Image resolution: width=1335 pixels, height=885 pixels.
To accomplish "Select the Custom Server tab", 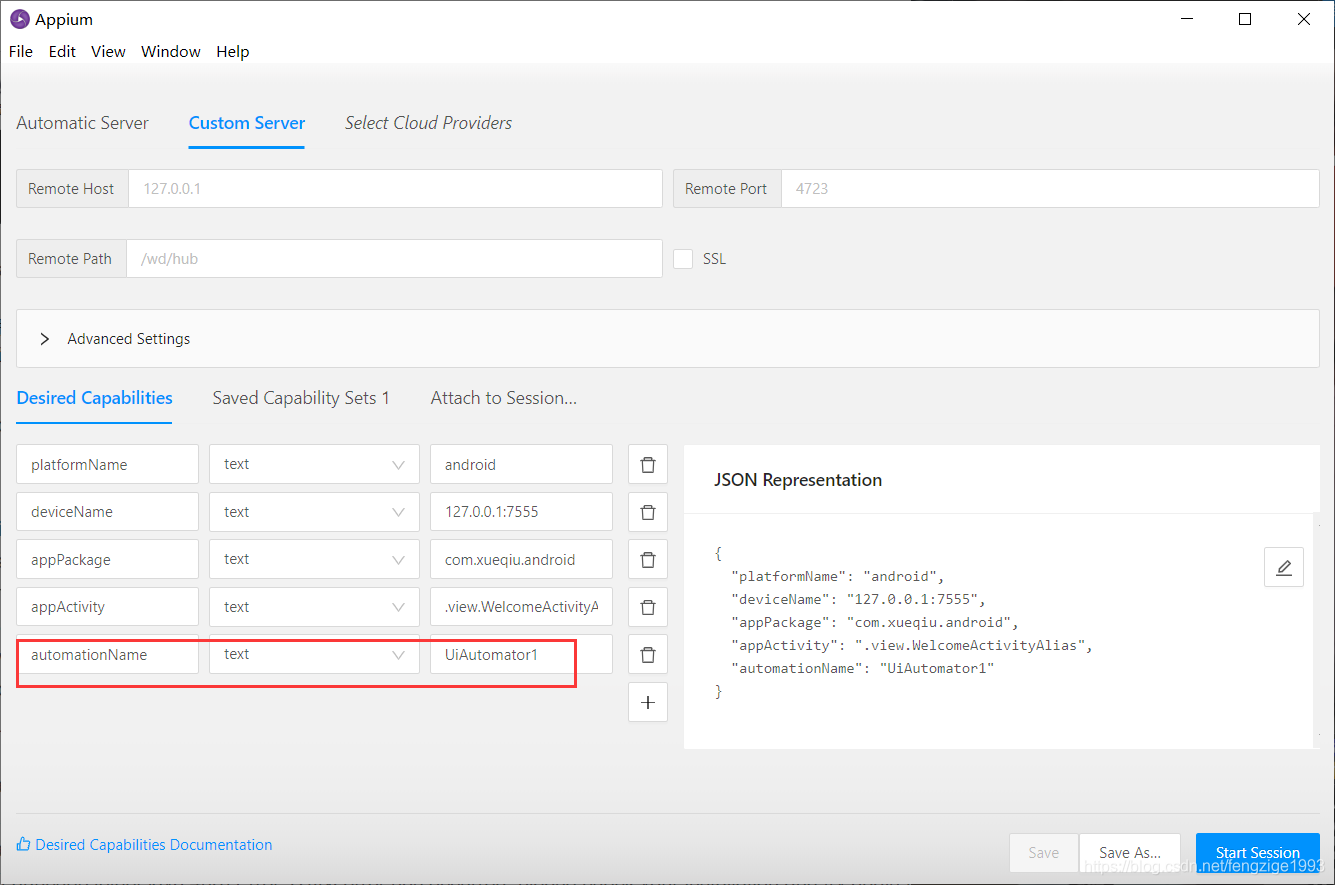I will pyautogui.click(x=247, y=123).
